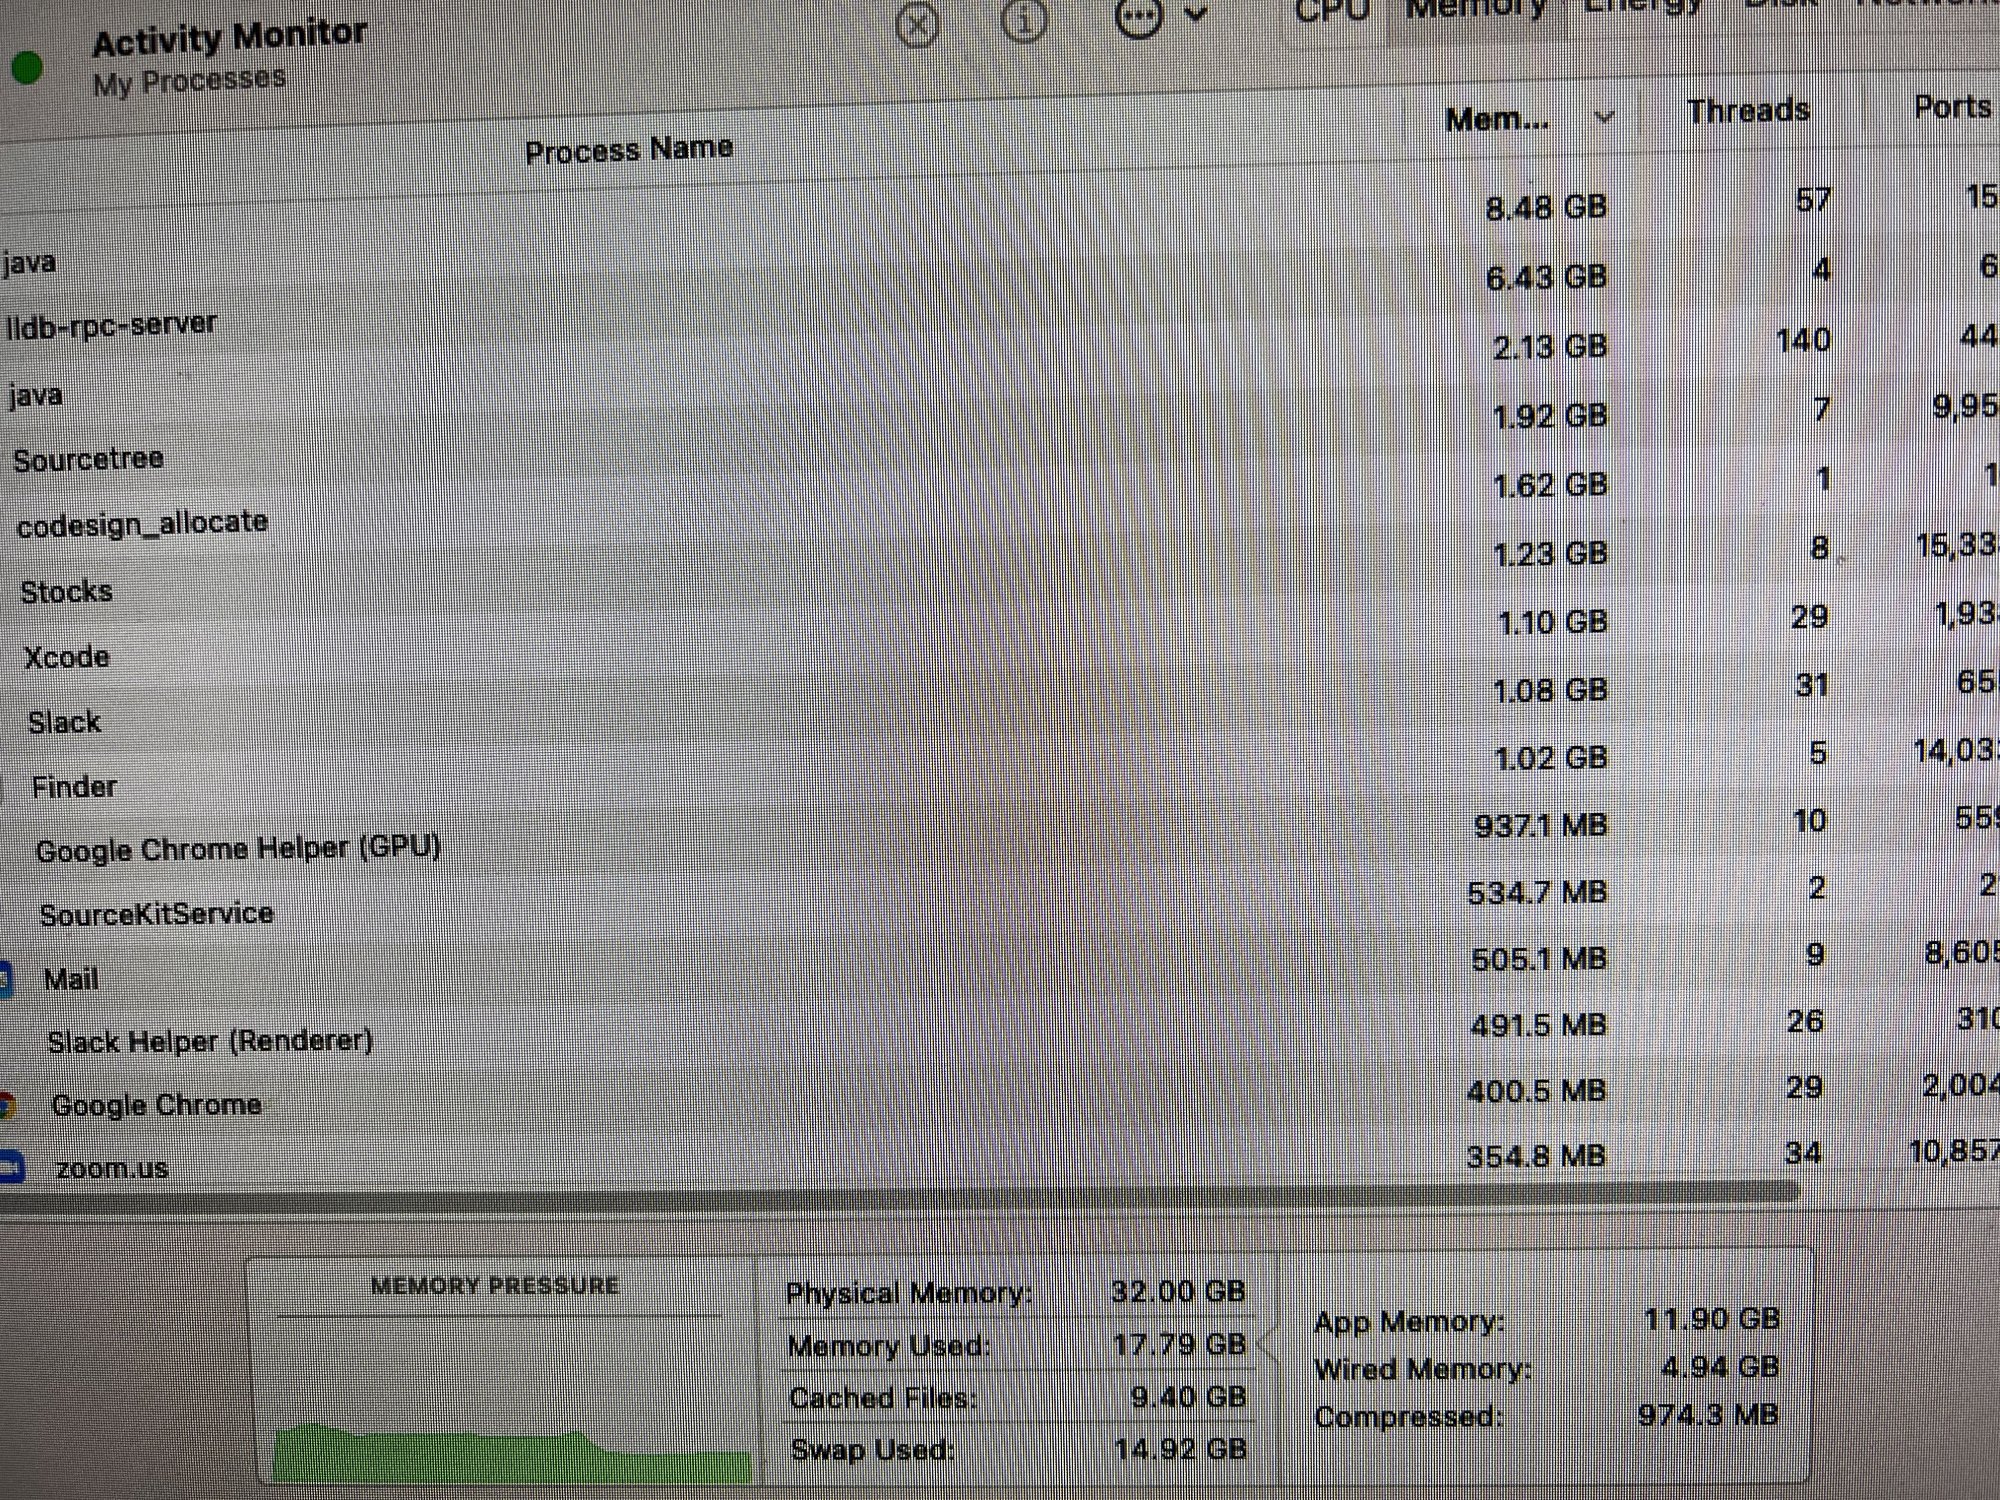The height and width of the screenshot is (1500, 2000).
Task: Click the stop process X icon
Action: [x=917, y=24]
